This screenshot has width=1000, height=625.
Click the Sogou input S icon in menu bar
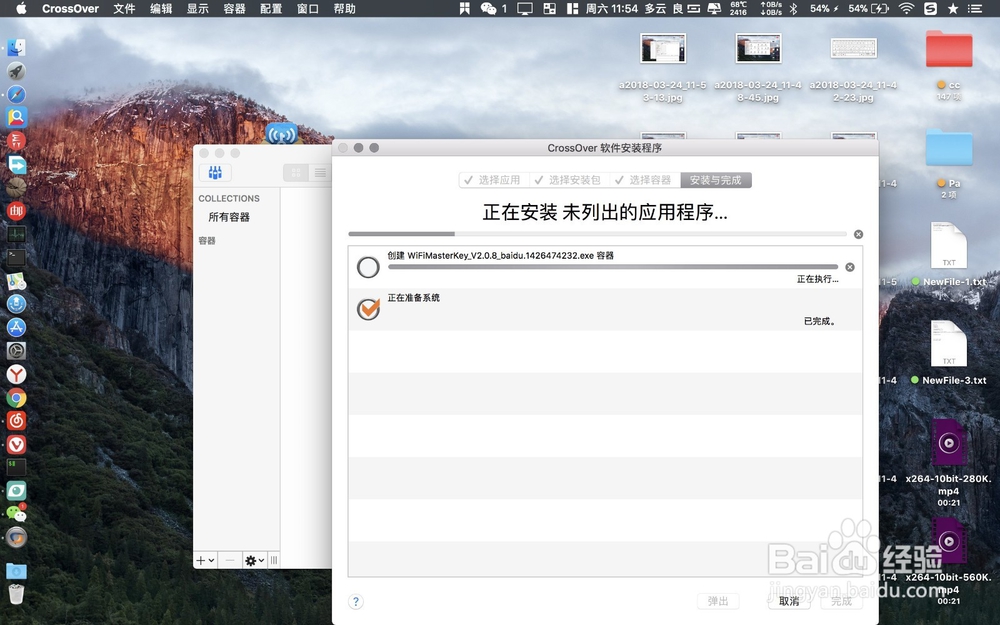(x=930, y=8)
